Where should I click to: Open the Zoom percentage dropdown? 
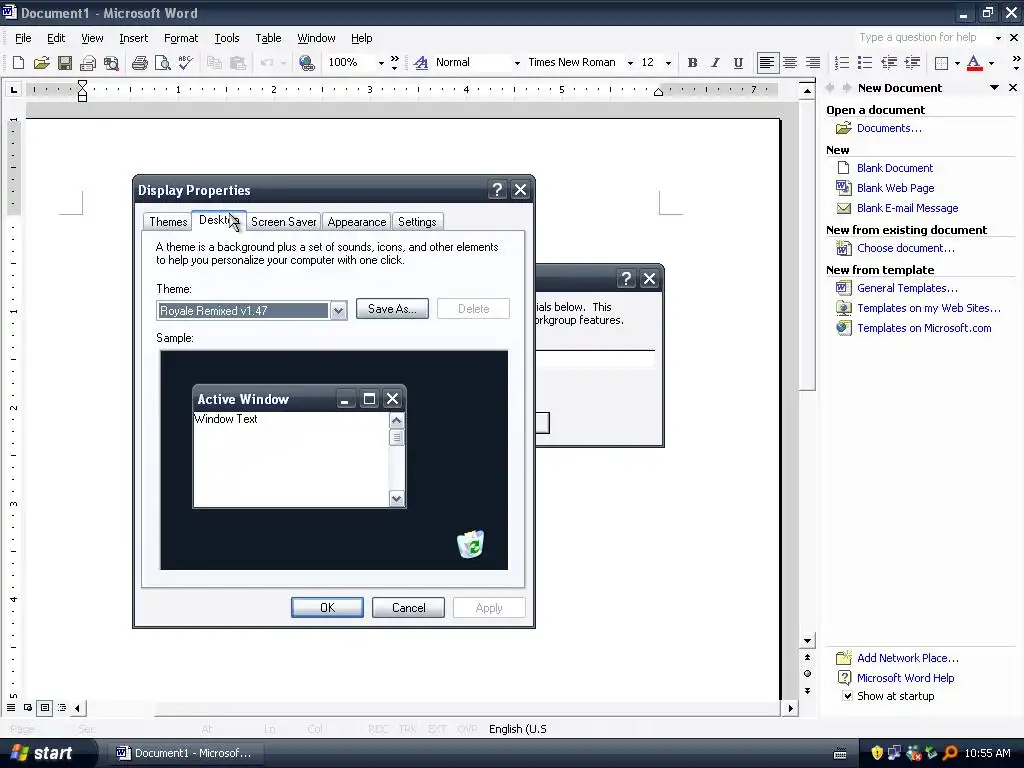click(x=381, y=63)
